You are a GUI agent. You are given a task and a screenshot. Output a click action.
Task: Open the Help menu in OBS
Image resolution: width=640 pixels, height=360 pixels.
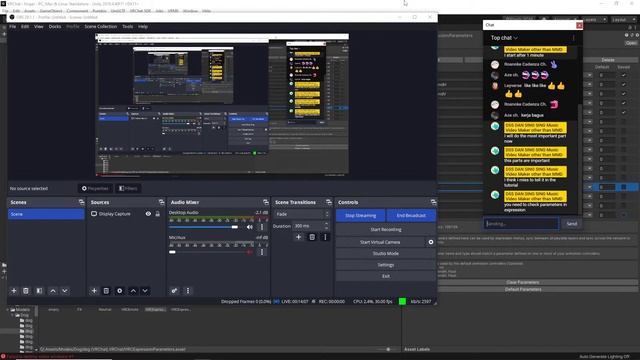[143, 27]
